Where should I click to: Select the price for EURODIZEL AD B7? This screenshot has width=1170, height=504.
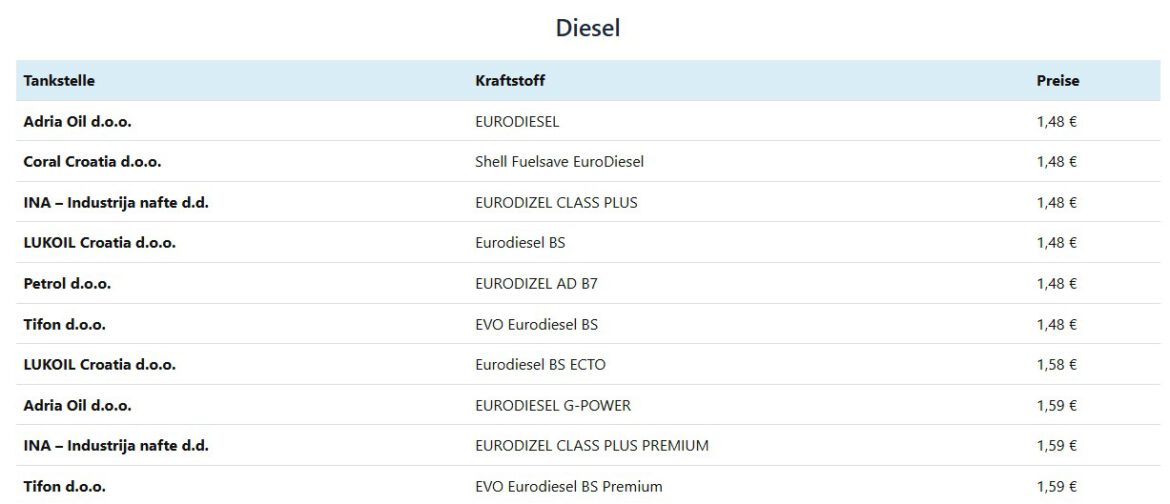1056,284
